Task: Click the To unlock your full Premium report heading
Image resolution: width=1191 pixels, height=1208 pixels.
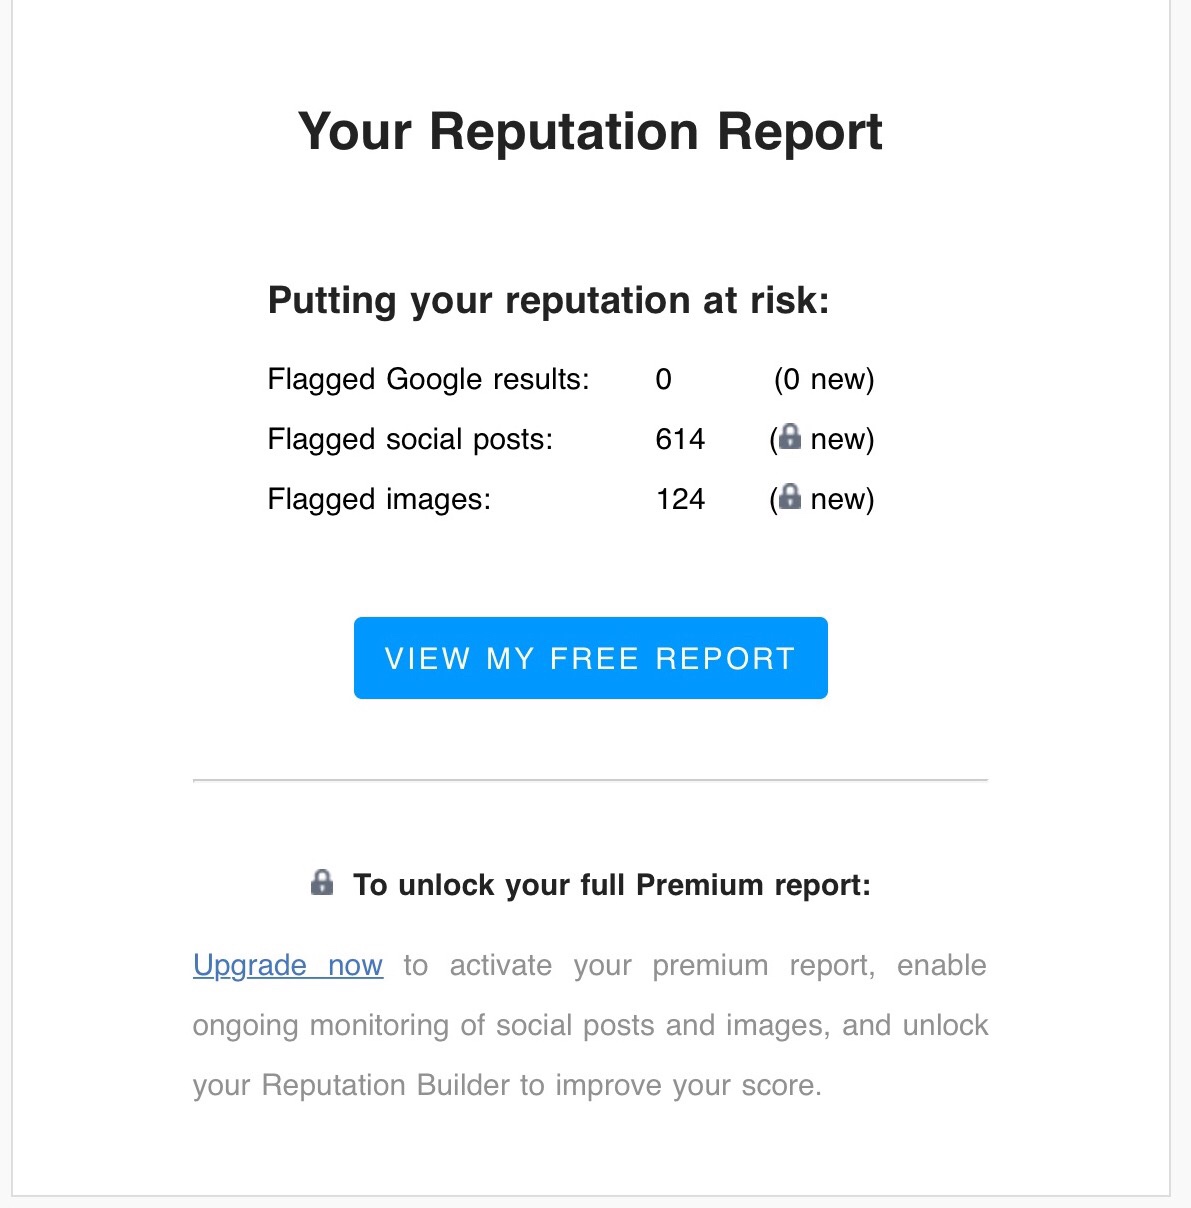Action: (611, 885)
